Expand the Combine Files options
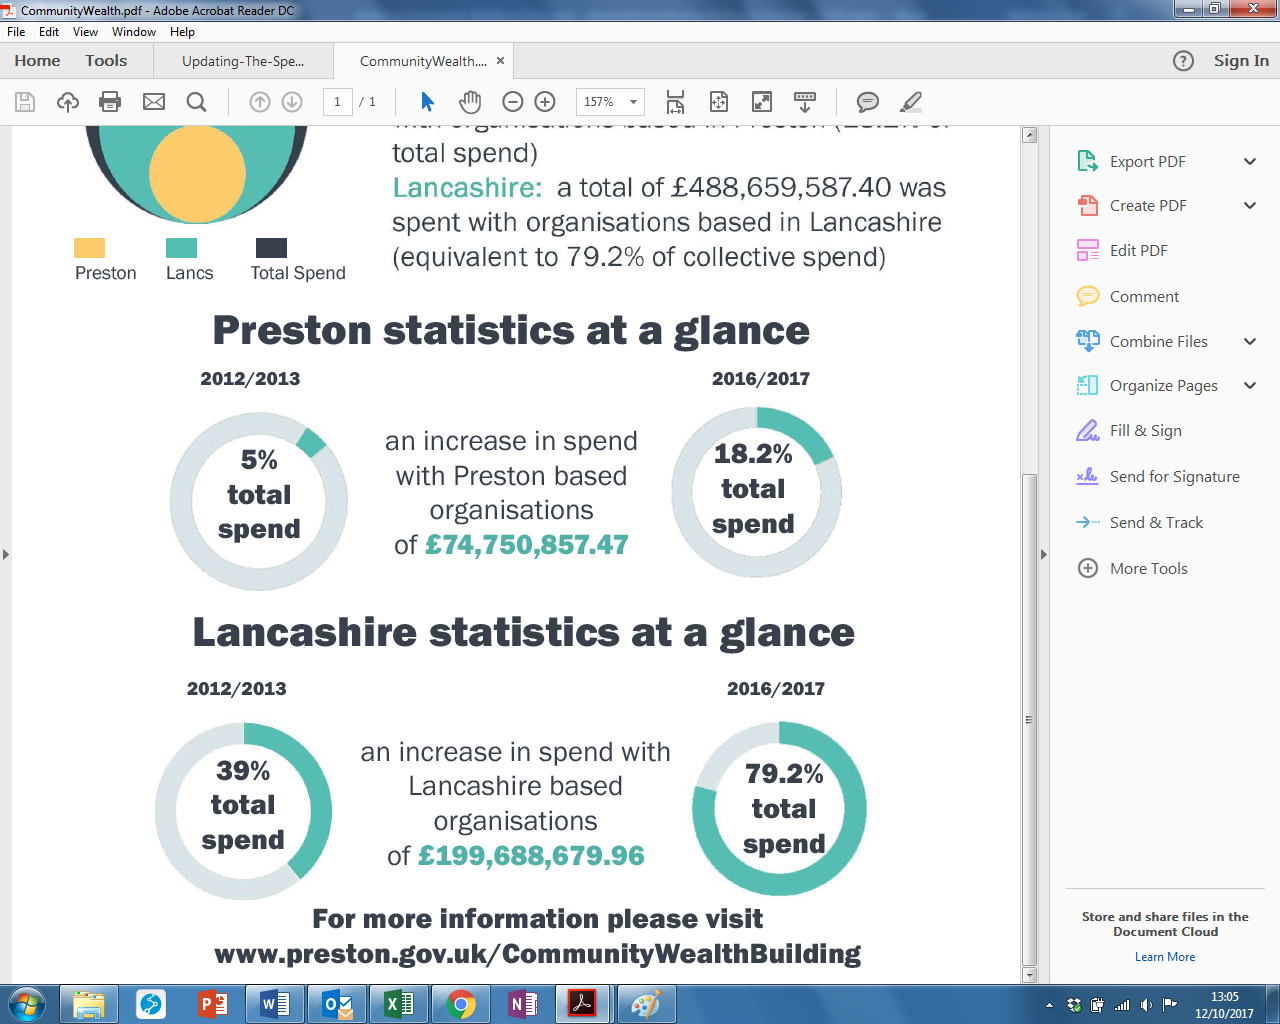Image resolution: width=1280 pixels, height=1024 pixels. pos(1249,342)
